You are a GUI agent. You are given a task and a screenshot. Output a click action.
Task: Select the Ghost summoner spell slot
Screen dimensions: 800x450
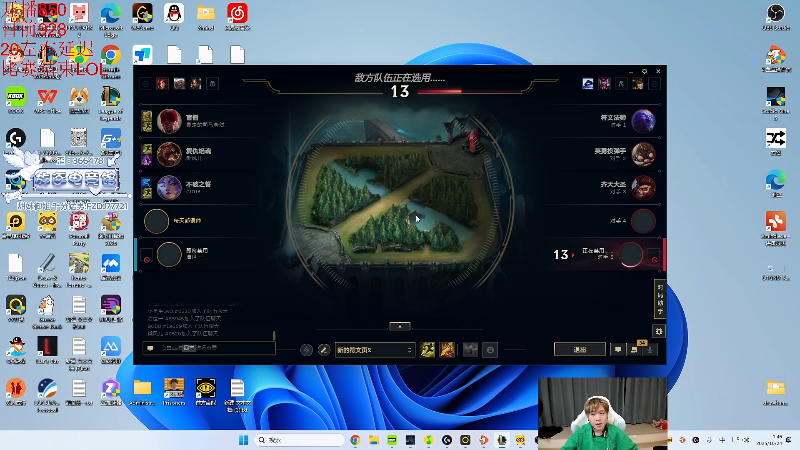[427, 350]
